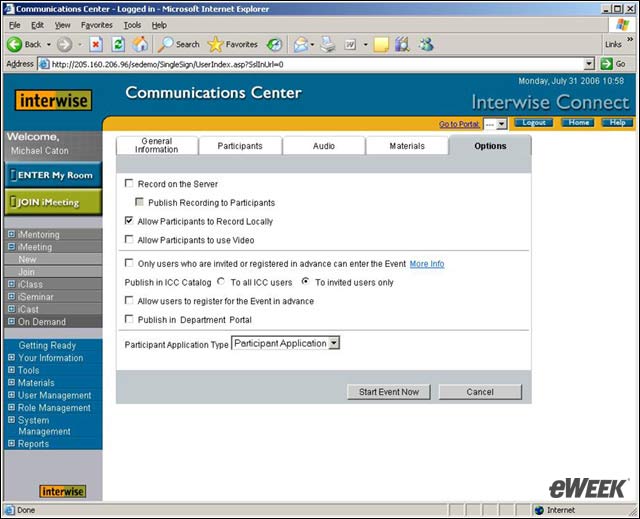
Task: Stop page loading with red X icon
Action: pyautogui.click(x=96, y=44)
